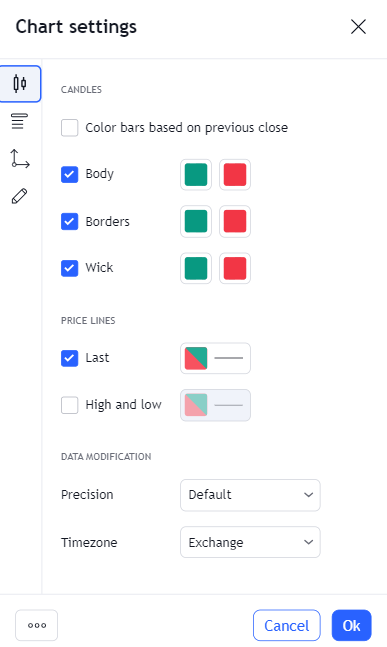Click the Cancel button
The width and height of the screenshot is (387, 647).
[x=287, y=626]
